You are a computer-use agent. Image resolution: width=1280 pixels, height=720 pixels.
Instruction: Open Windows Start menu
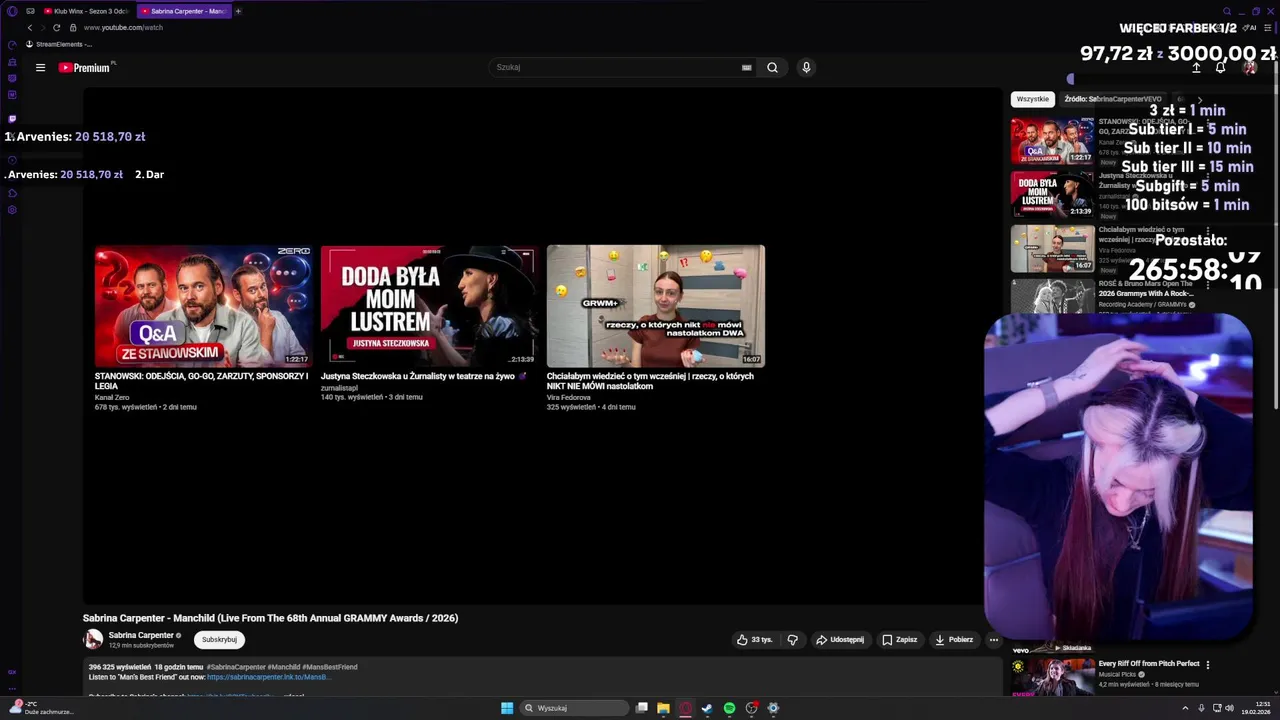pyautogui.click(x=507, y=708)
